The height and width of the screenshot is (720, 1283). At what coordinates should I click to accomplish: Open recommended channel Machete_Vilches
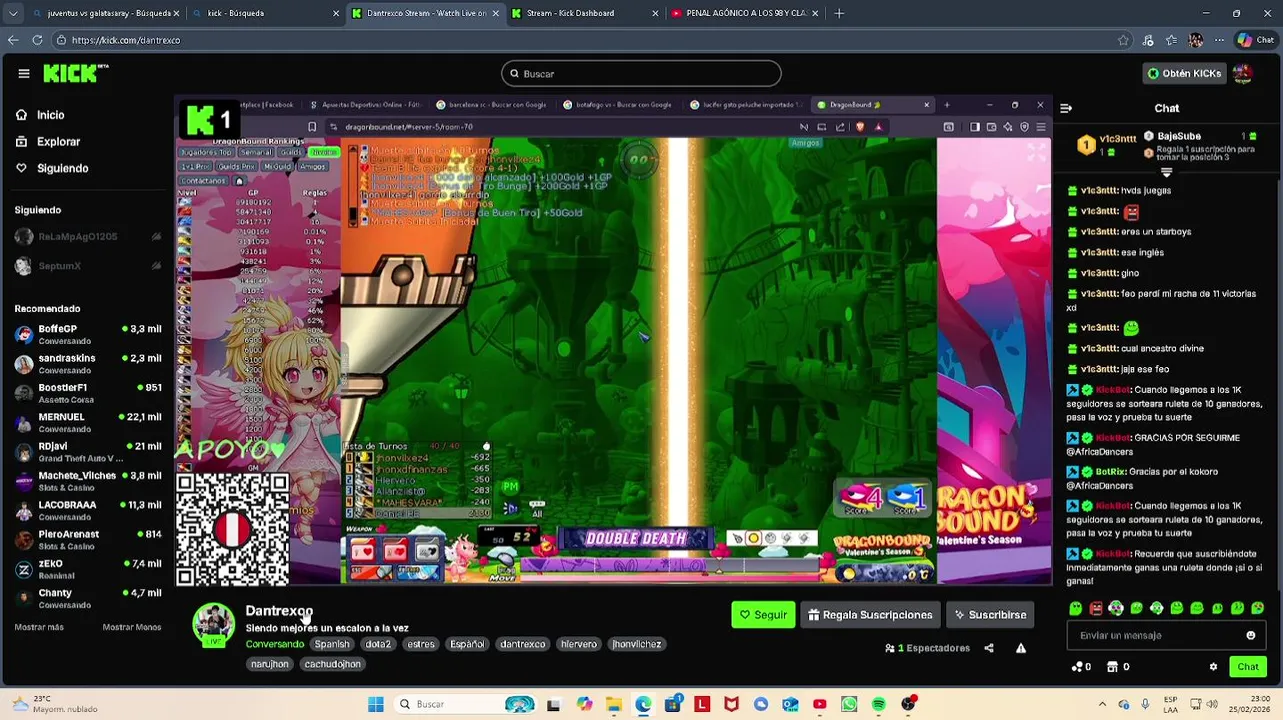(x=88, y=481)
